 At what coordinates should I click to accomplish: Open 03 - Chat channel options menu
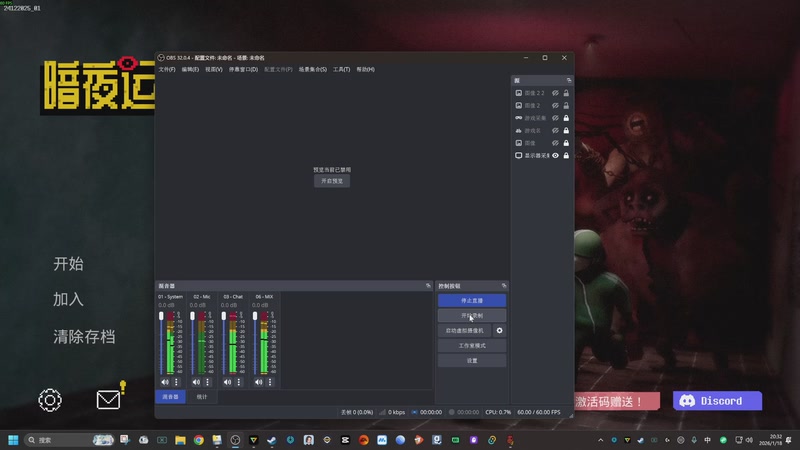[239, 382]
